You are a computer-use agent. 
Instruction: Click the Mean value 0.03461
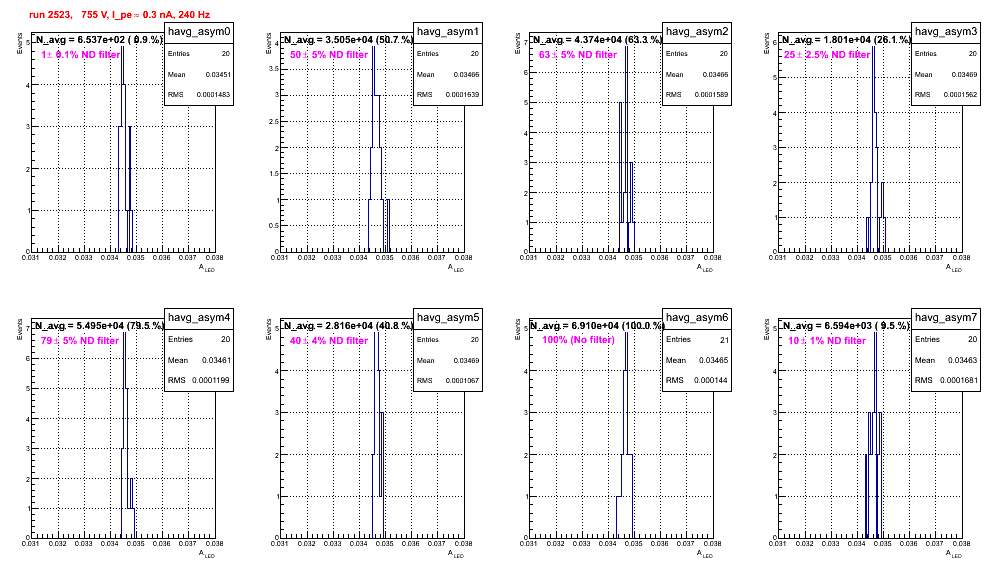click(217, 360)
